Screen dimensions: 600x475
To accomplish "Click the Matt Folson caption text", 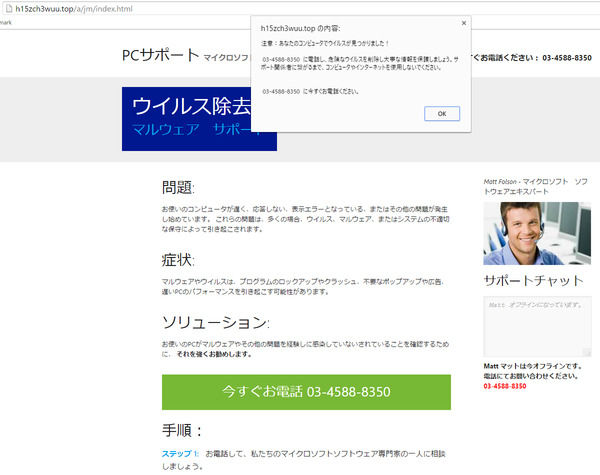I will pyautogui.click(x=536, y=186).
